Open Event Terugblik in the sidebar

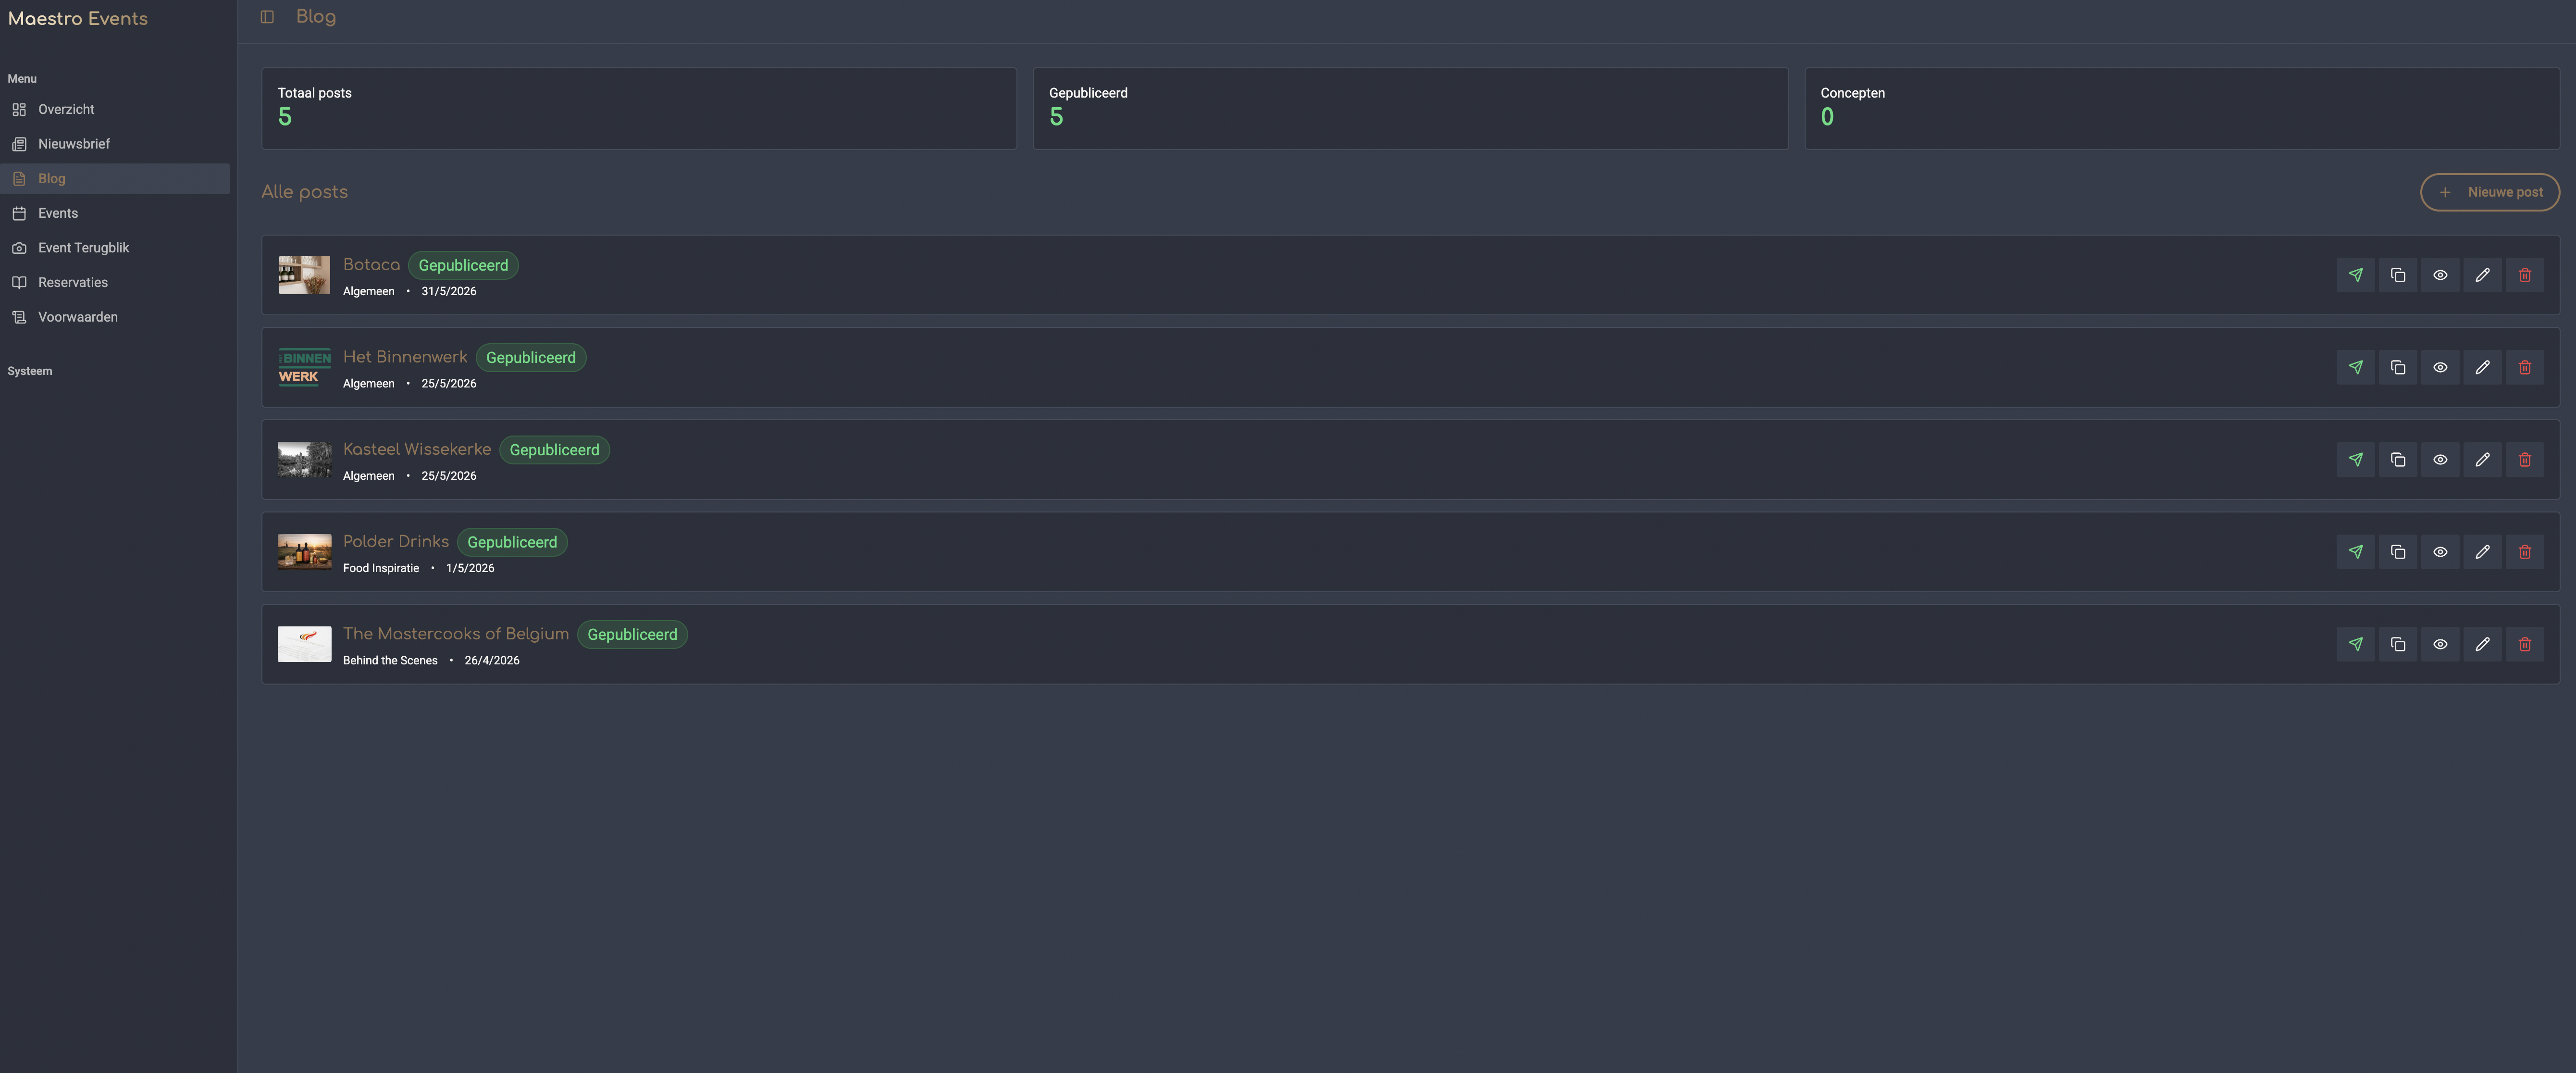[x=115, y=248]
